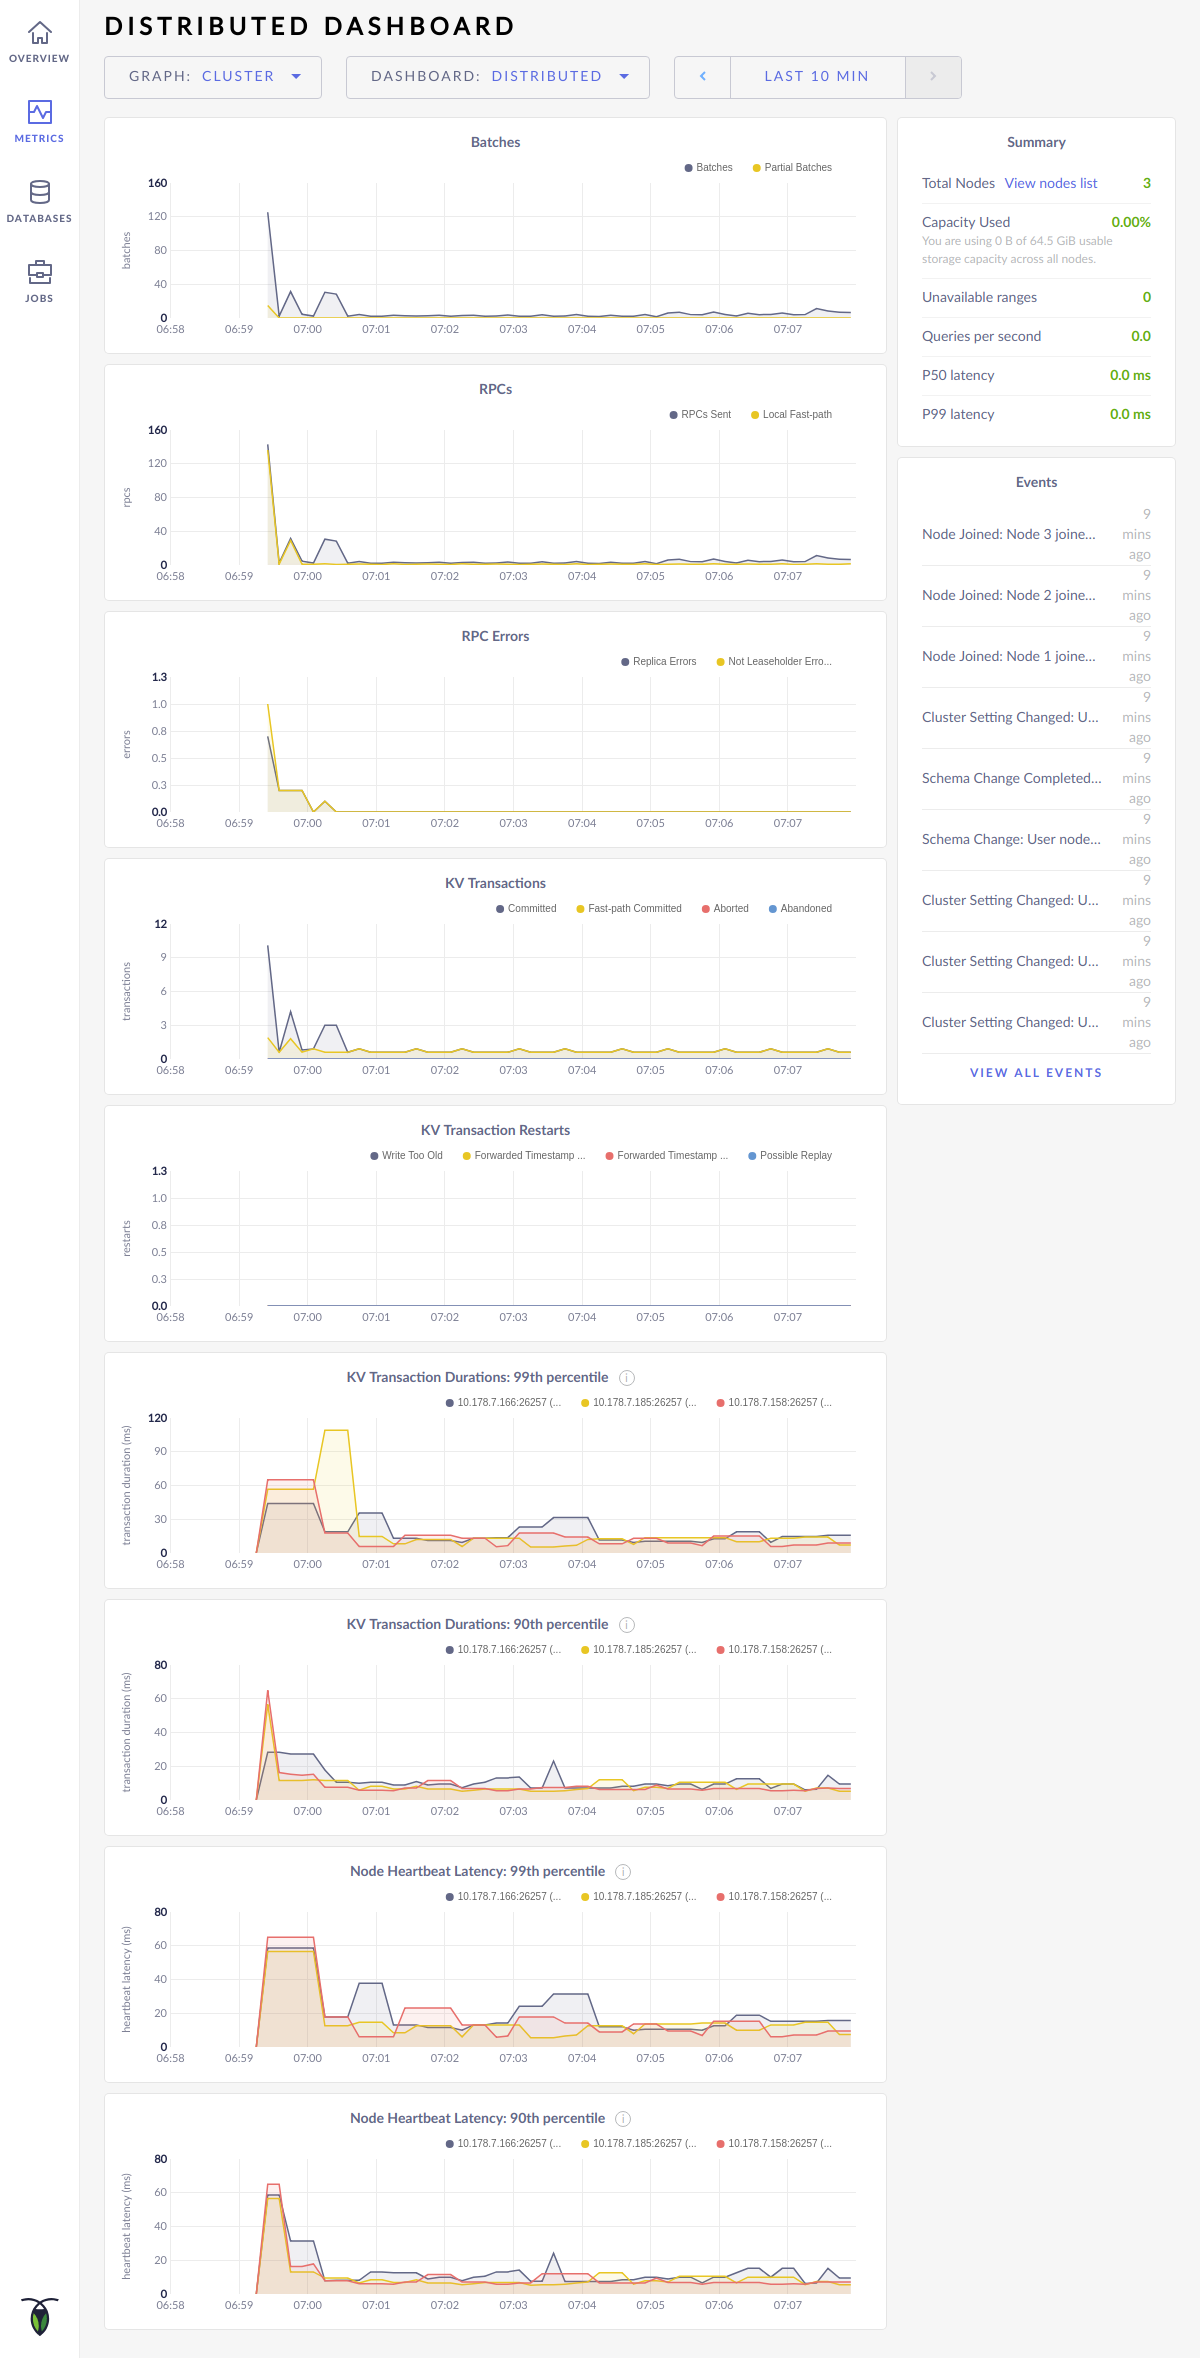Image resolution: width=1200 pixels, height=2358 pixels.
Task: Click the CockroachDB logo icon
Action: coord(39,2316)
